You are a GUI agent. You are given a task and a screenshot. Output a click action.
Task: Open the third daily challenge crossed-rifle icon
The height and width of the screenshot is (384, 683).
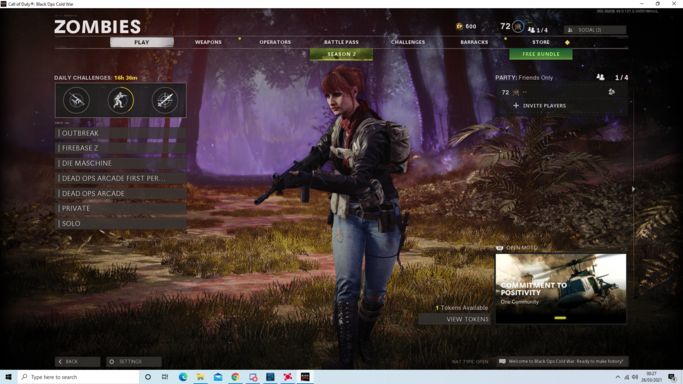[x=165, y=100]
